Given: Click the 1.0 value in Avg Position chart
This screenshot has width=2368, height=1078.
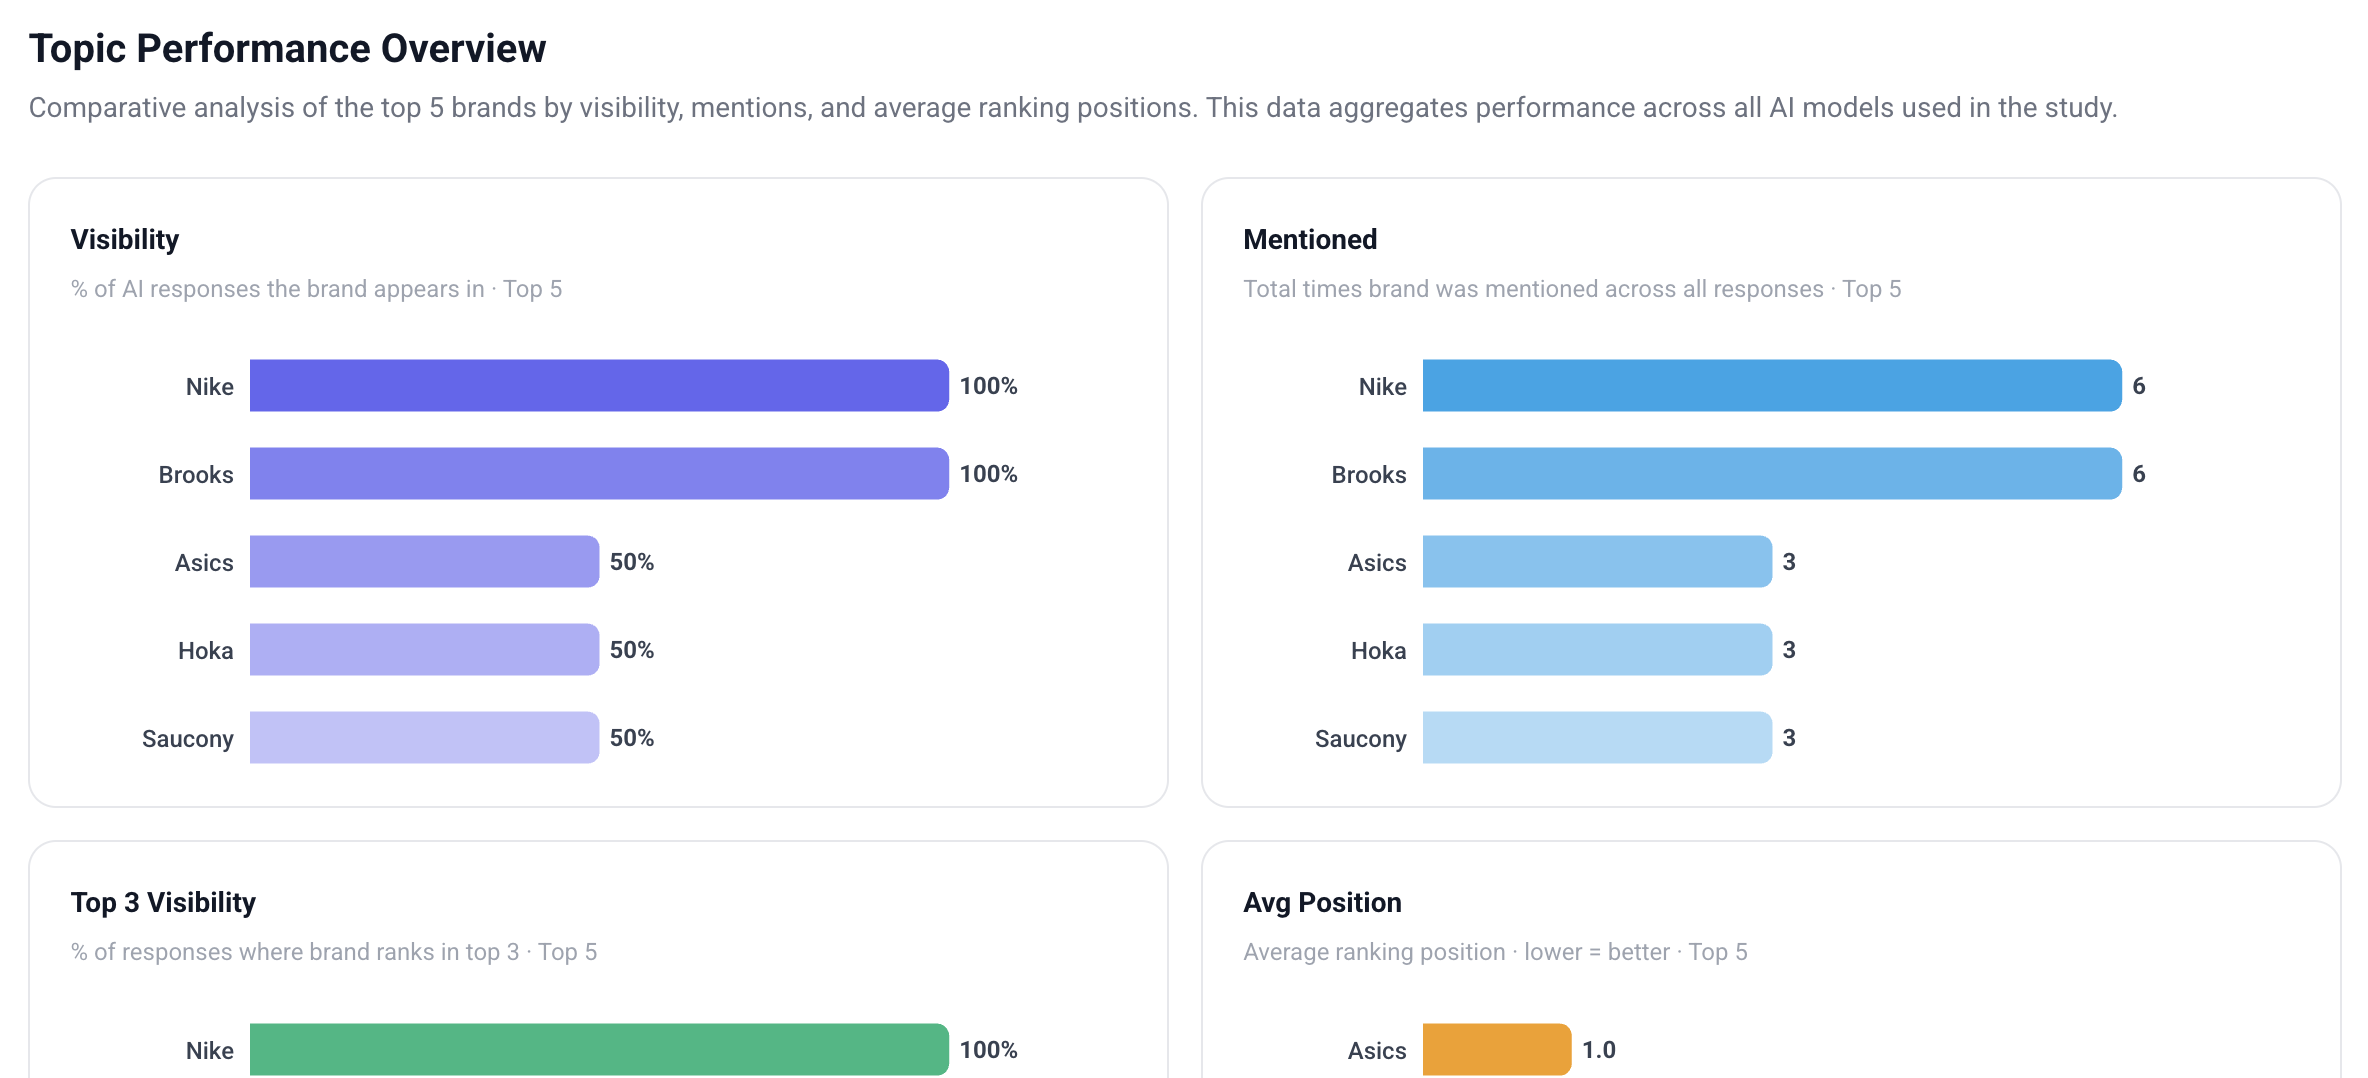Looking at the screenshot, I should (1598, 1050).
